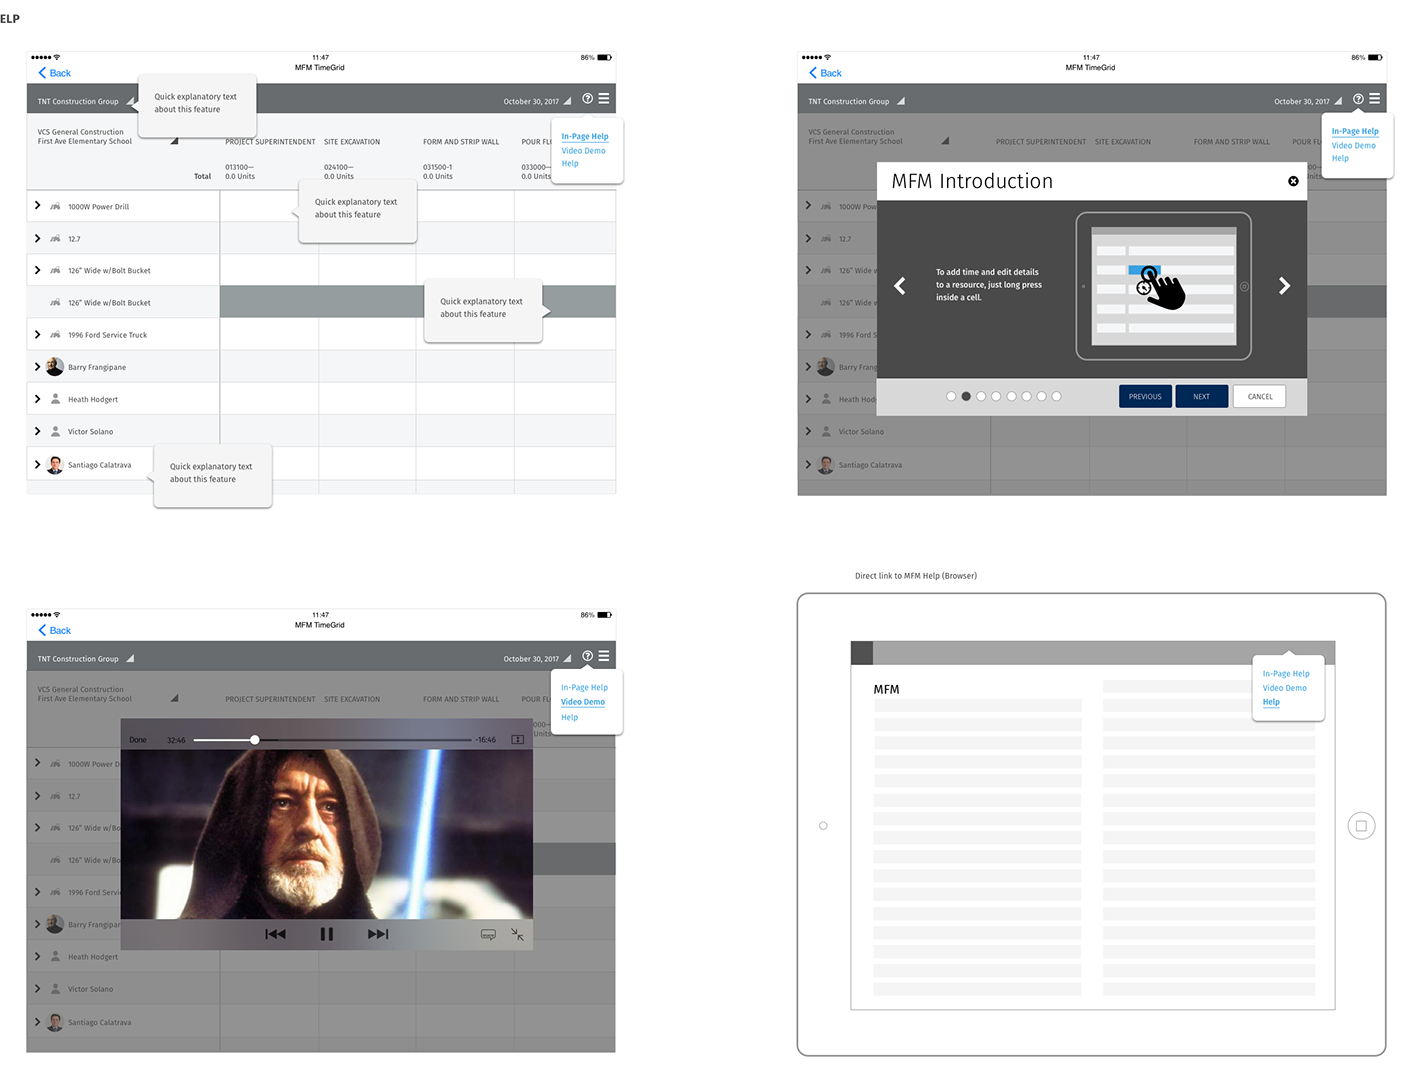Choose Help on the tooltip screen menu
Screen dimensions: 1420x1070
point(569,164)
